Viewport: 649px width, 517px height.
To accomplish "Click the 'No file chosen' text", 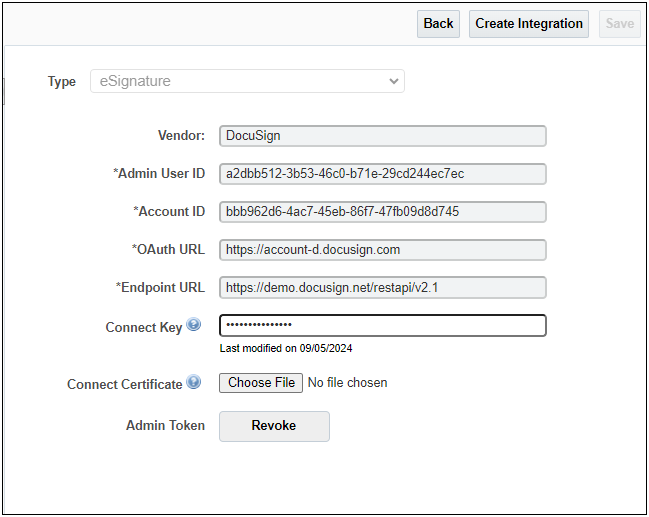I will point(348,383).
